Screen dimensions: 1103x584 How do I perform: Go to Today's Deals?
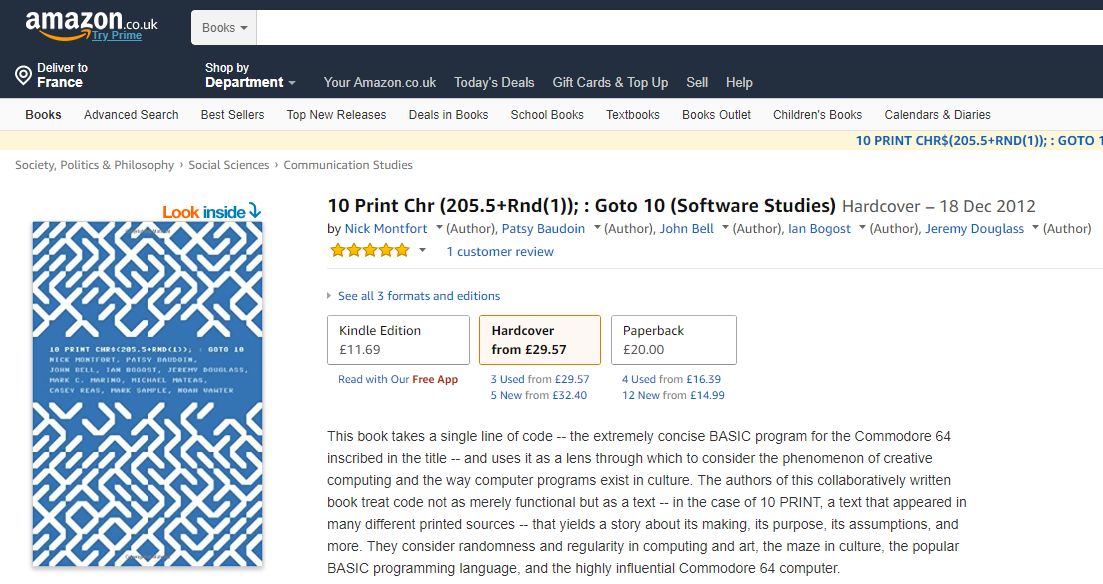[x=494, y=82]
